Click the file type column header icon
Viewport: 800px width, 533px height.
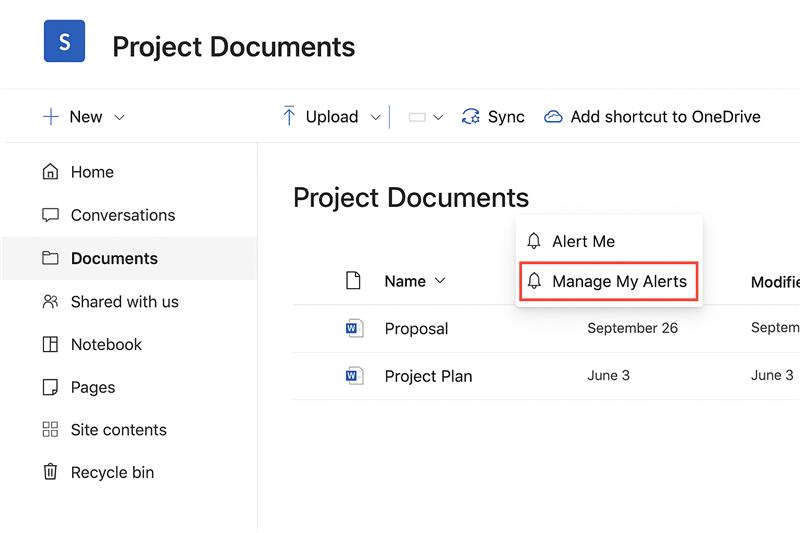(353, 281)
